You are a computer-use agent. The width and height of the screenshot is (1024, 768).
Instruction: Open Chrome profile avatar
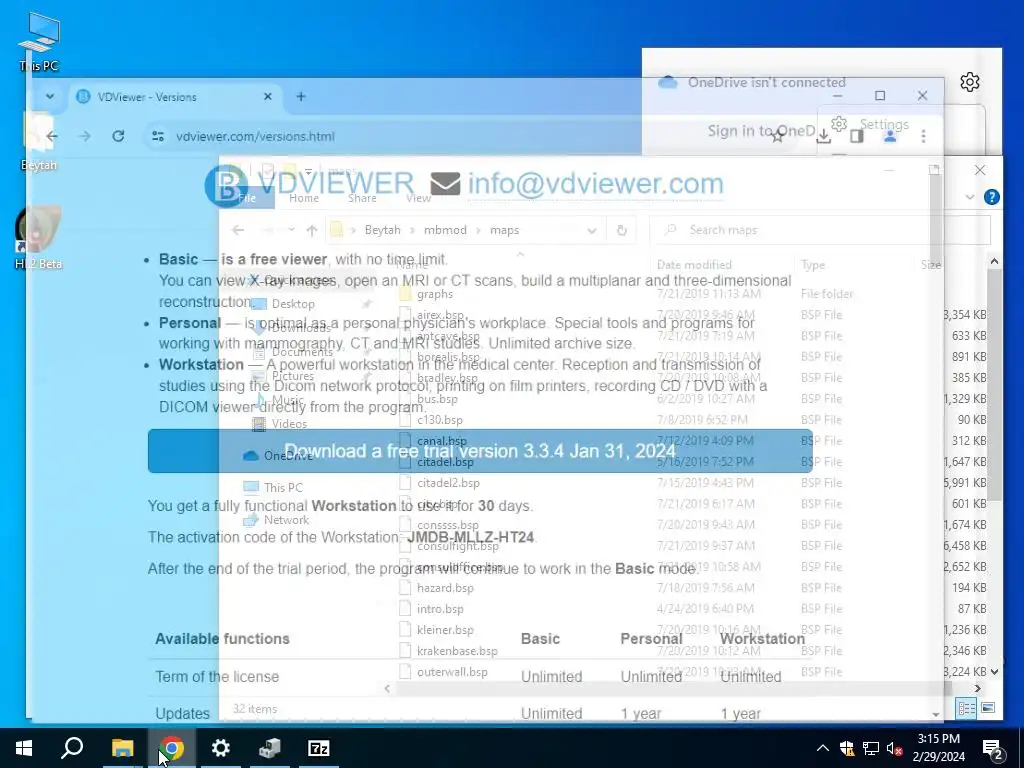click(x=889, y=136)
